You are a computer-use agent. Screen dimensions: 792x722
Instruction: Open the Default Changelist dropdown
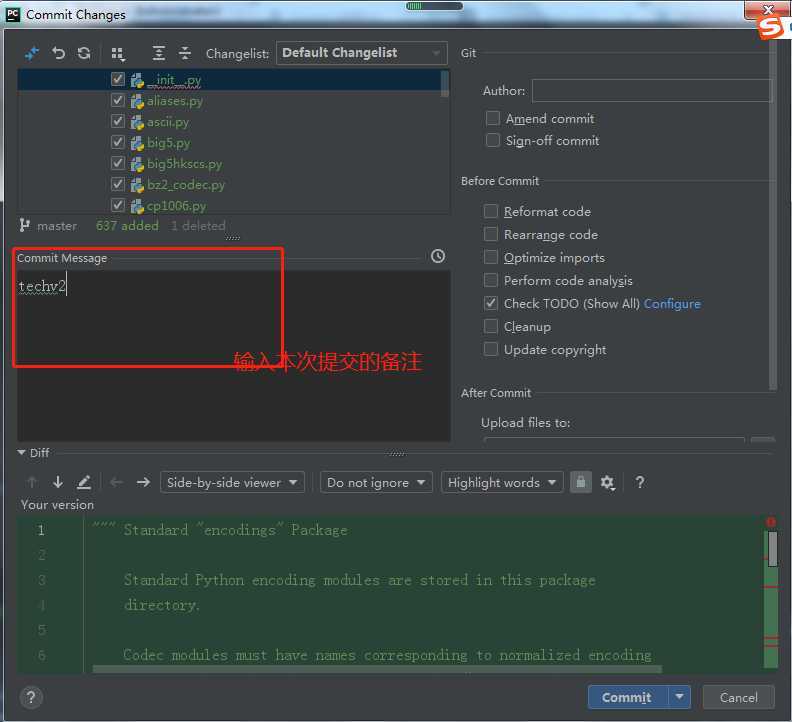[362, 53]
